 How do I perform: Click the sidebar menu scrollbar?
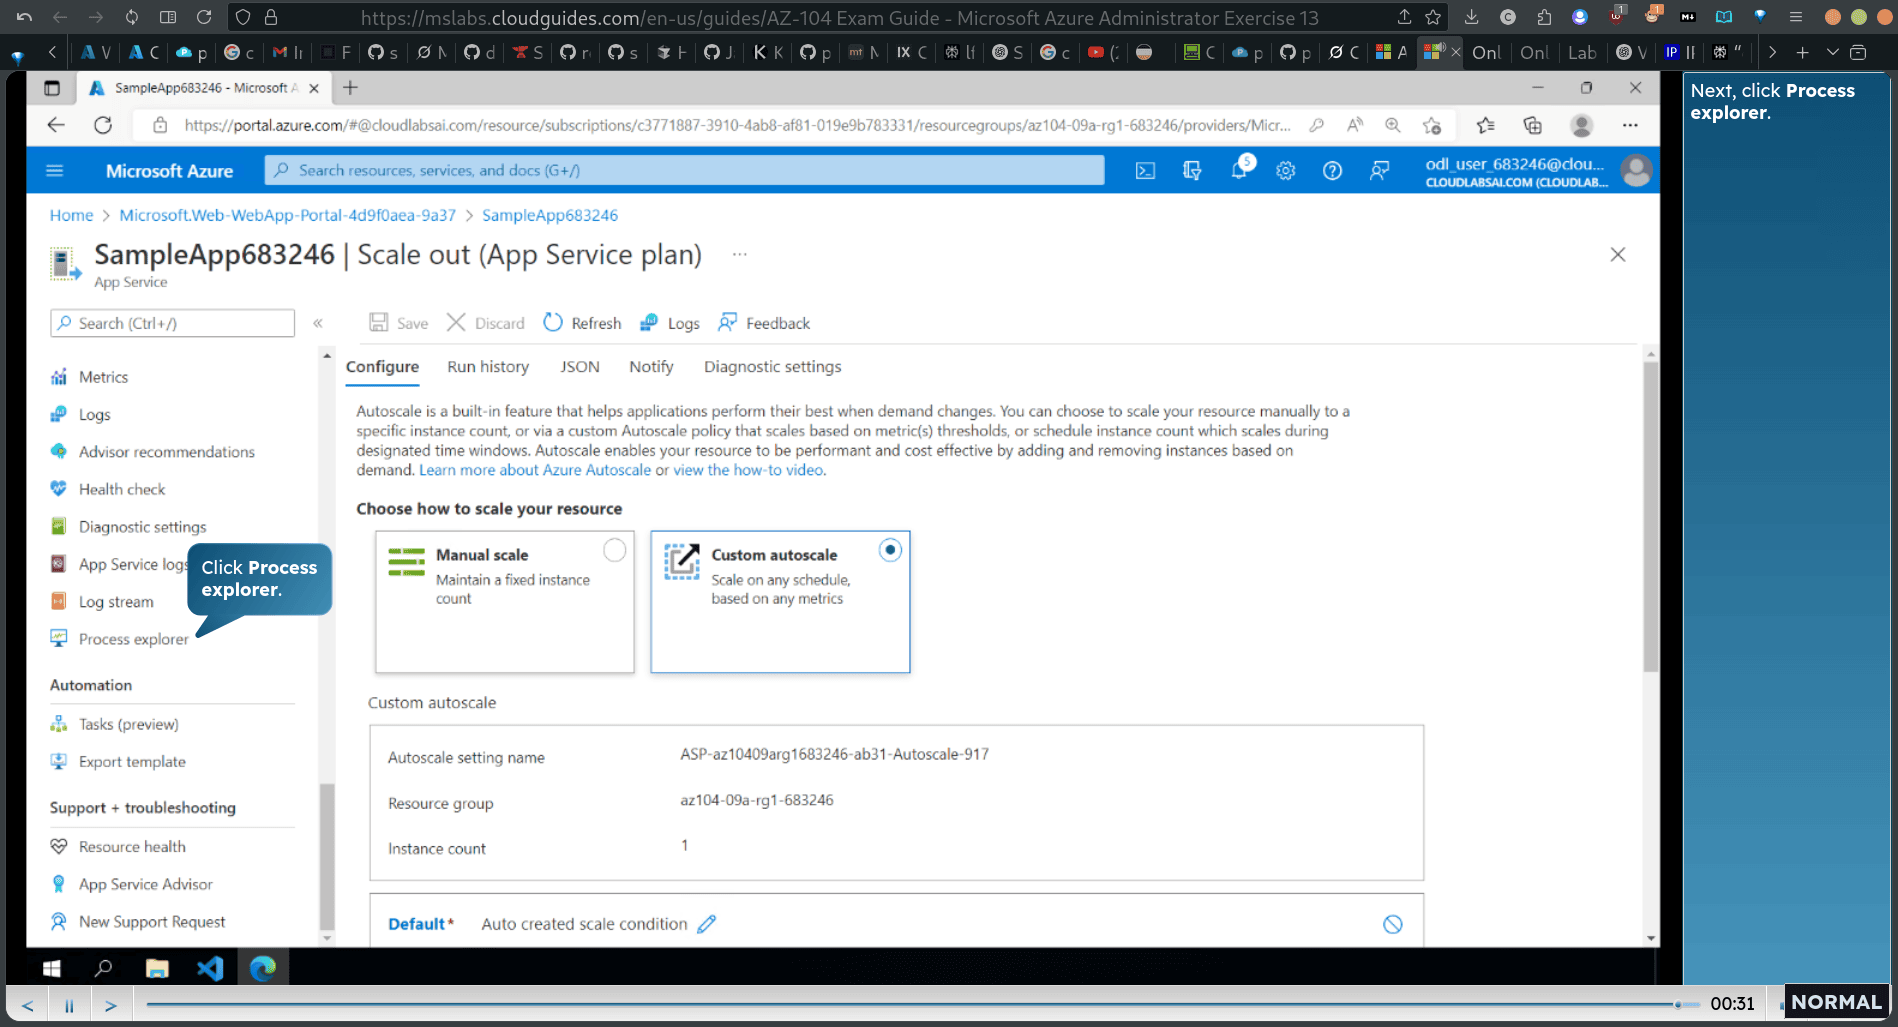point(326,856)
